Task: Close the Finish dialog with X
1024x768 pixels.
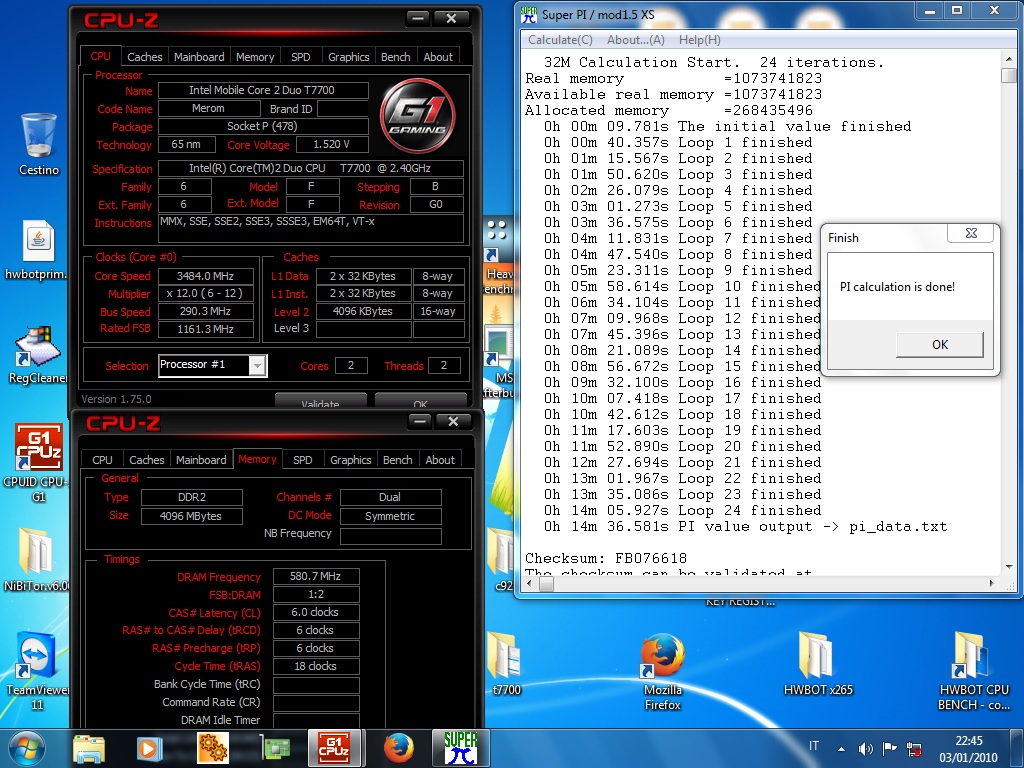Action: point(971,233)
